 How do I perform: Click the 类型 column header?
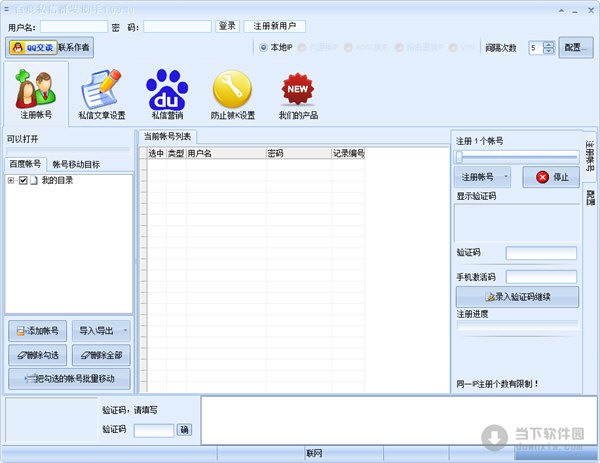(176, 153)
